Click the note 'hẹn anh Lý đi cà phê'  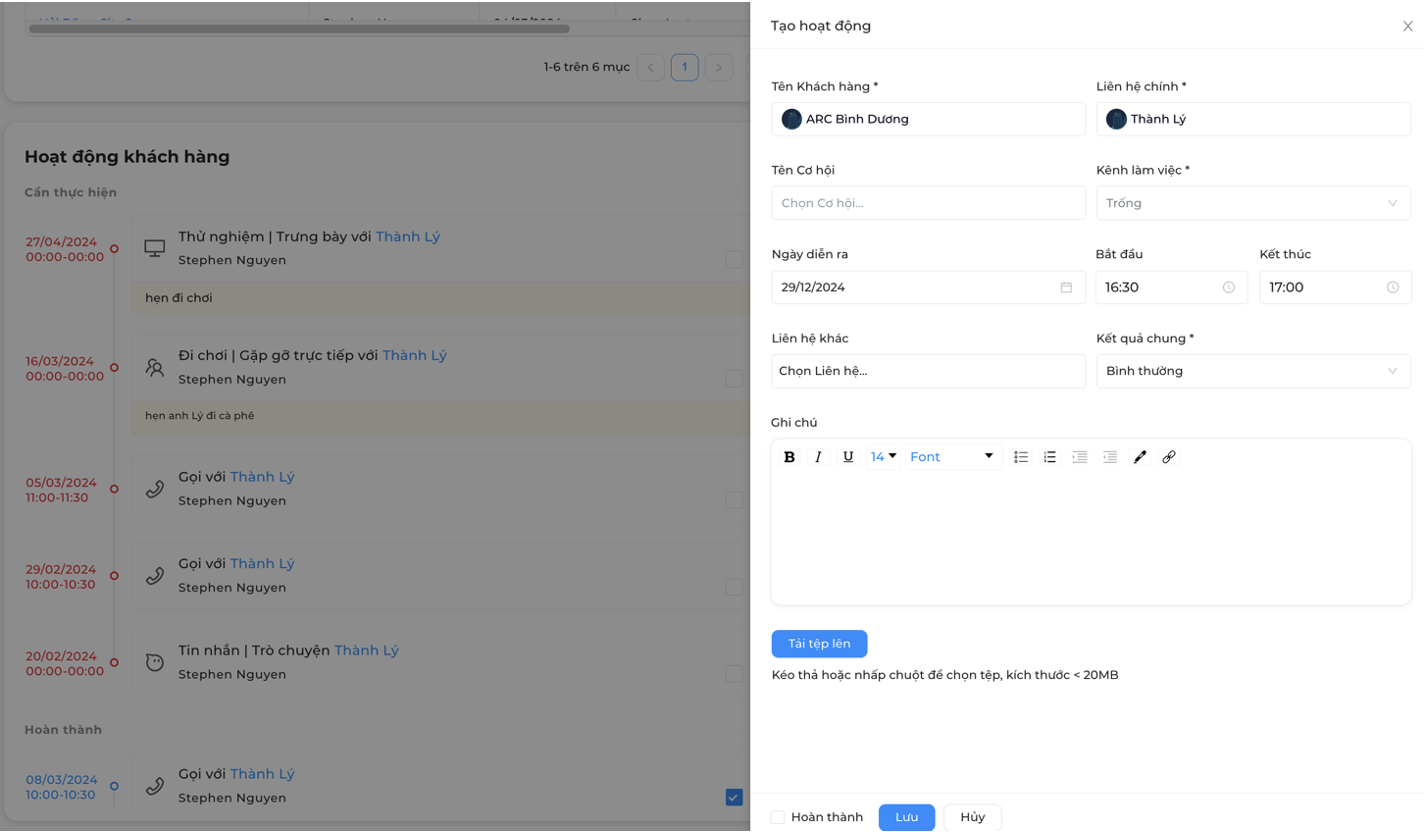200,415
